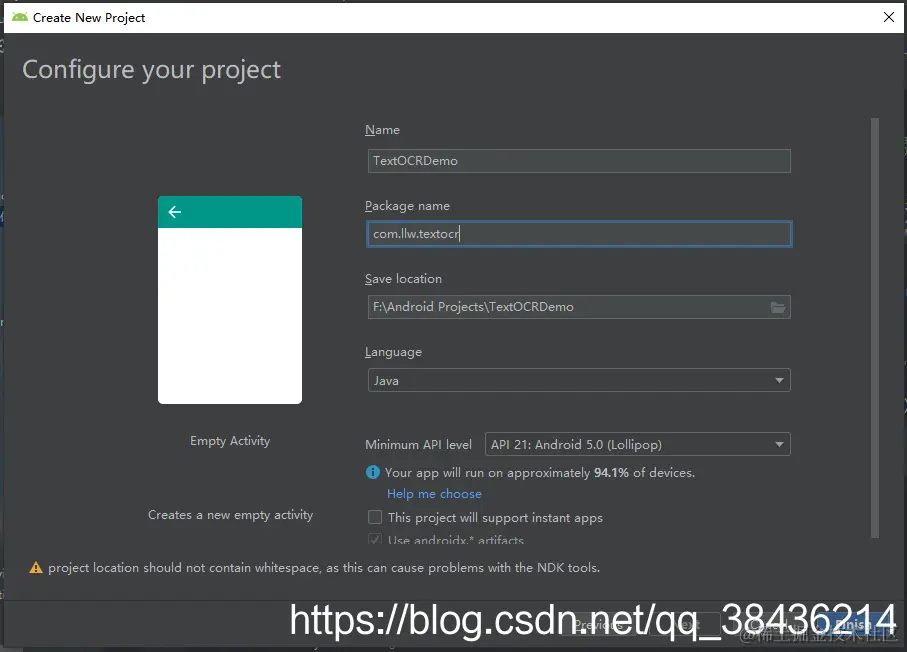The image size is (907, 652).
Task: Edit the Name field TextOCRDemo
Action: click(579, 161)
